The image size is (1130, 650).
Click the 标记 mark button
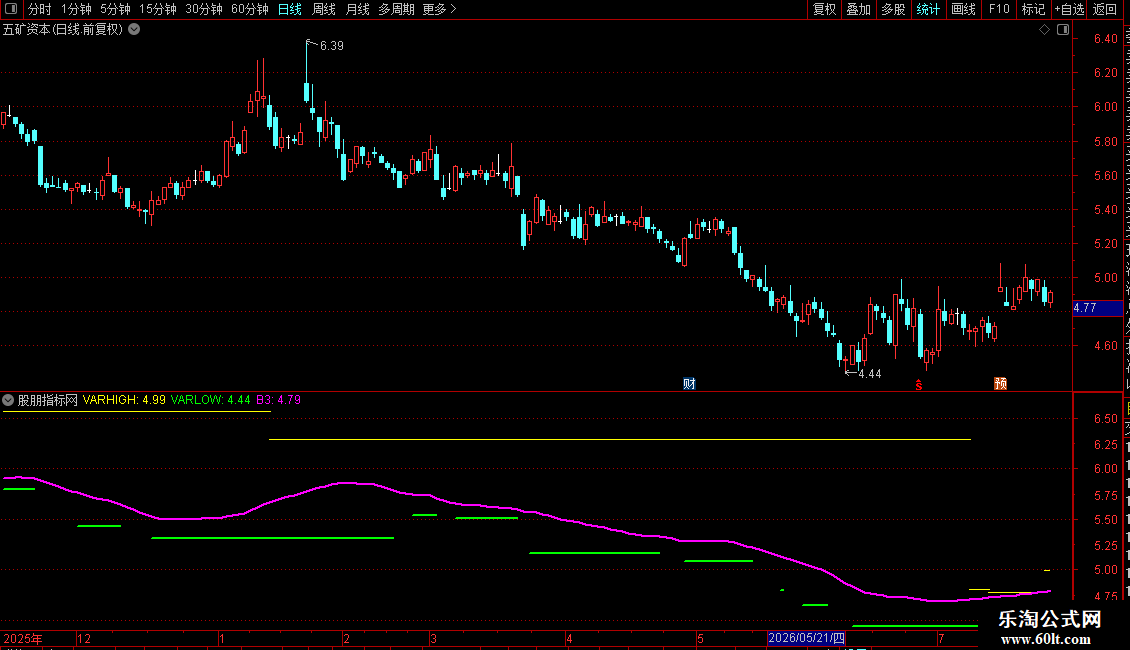1033,9
